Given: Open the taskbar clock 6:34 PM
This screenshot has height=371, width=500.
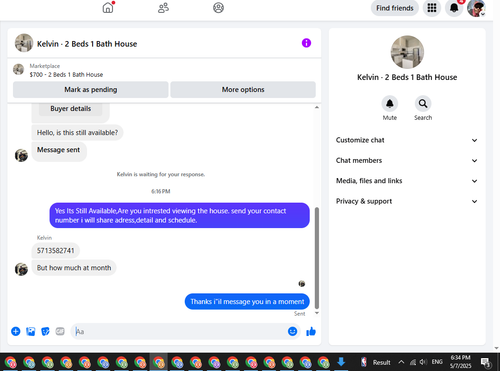Looking at the screenshot, I should (x=460, y=362).
